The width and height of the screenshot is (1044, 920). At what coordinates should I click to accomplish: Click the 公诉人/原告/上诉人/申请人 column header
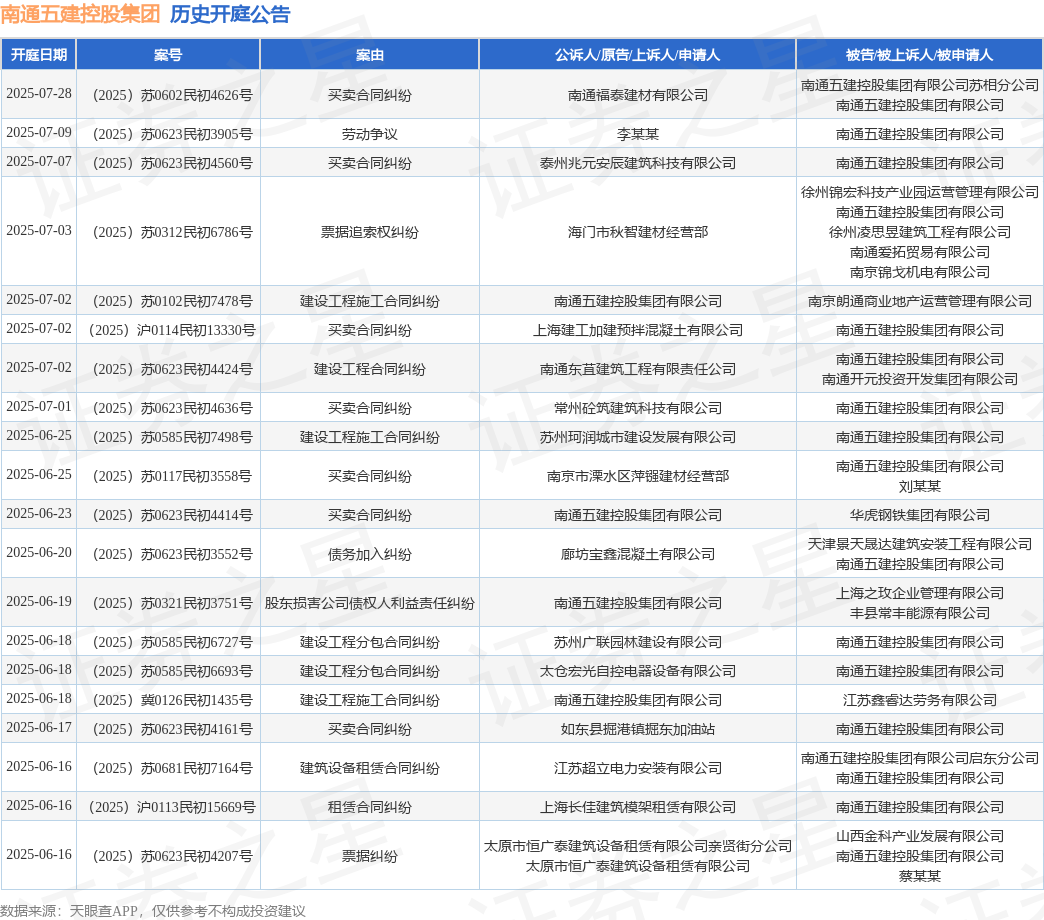coord(637,55)
